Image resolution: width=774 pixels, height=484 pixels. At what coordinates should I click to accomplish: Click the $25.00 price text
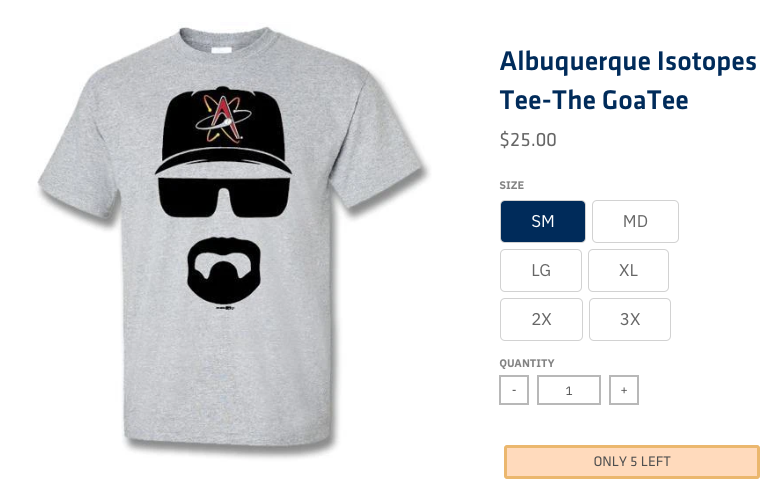[x=528, y=140]
